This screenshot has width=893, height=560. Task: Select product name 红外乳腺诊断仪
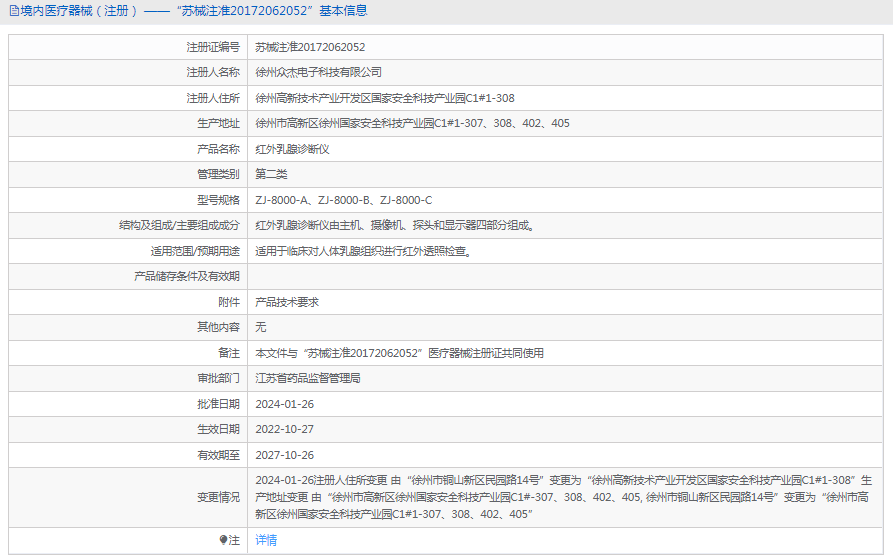pos(292,149)
